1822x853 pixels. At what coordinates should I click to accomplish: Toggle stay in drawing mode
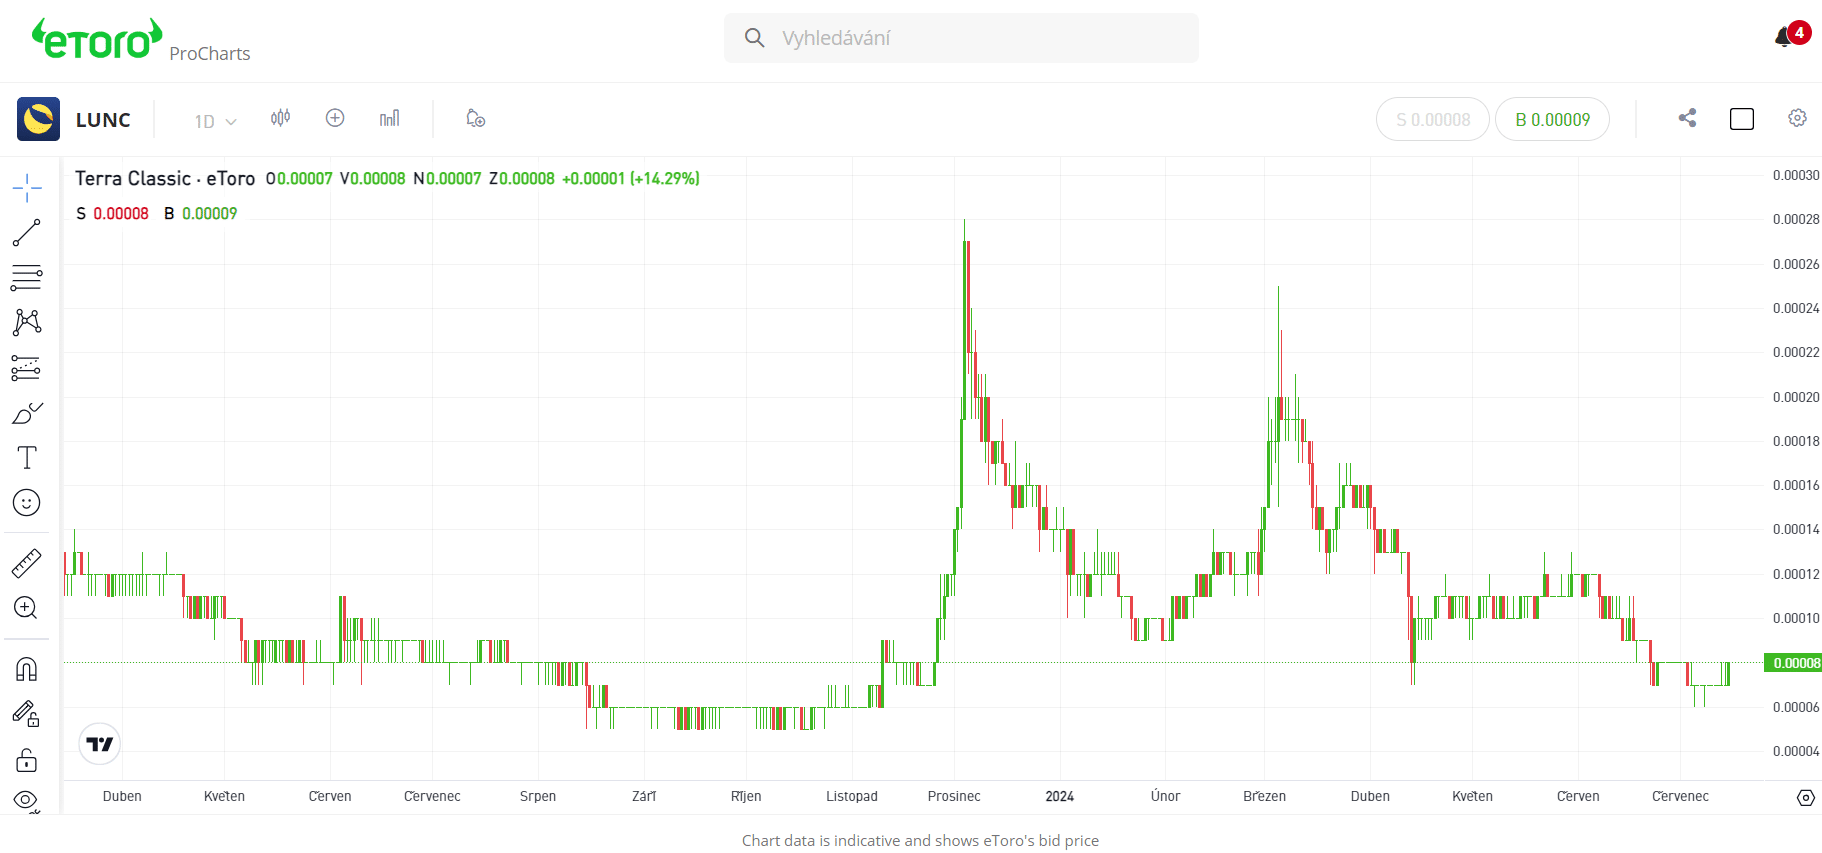(x=27, y=714)
